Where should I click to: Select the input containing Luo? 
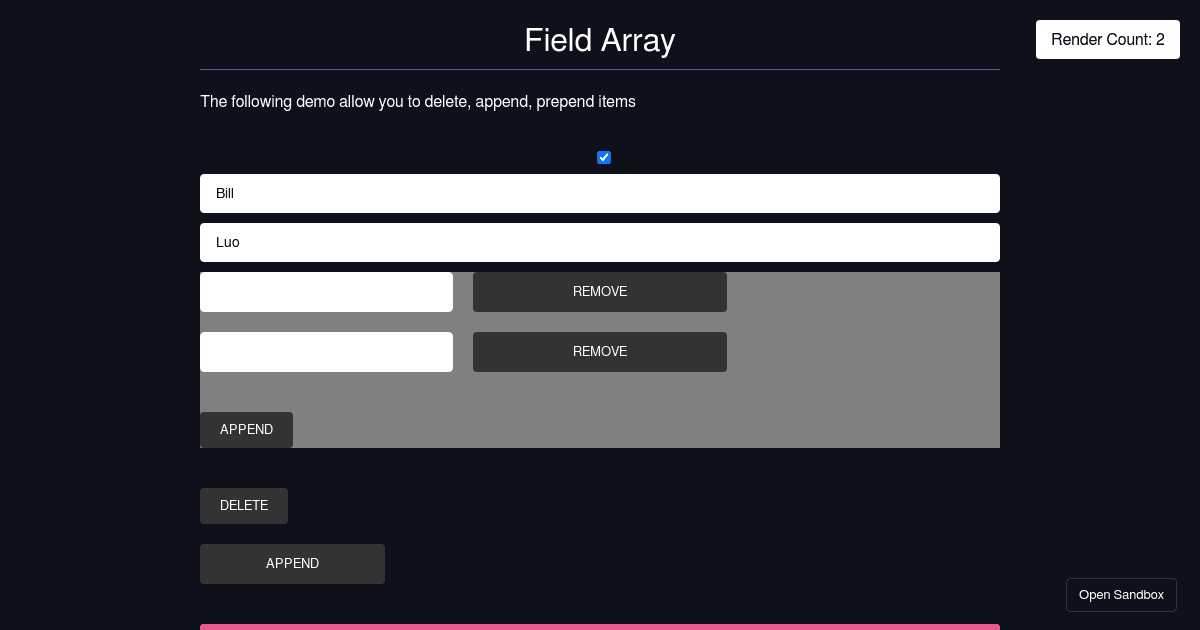[x=600, y=242]
